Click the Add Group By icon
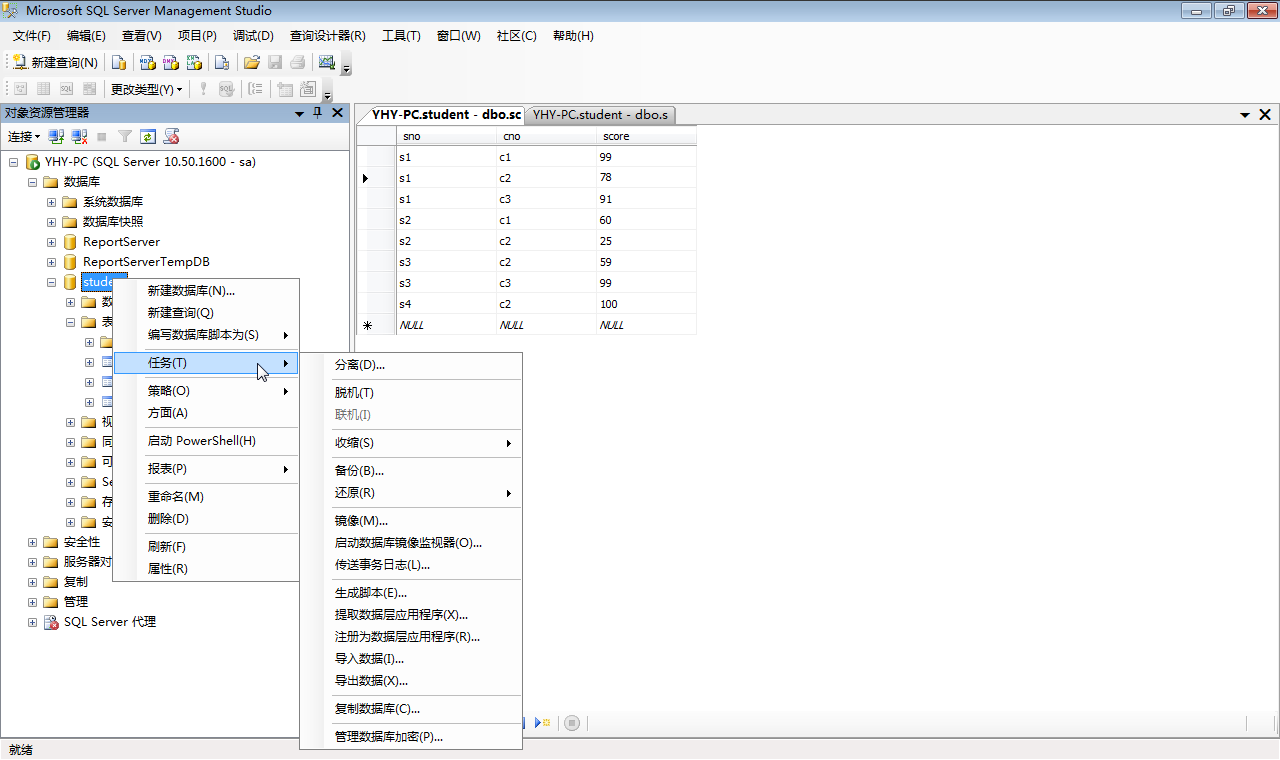 pyautogui.click(x=256, y=89)
